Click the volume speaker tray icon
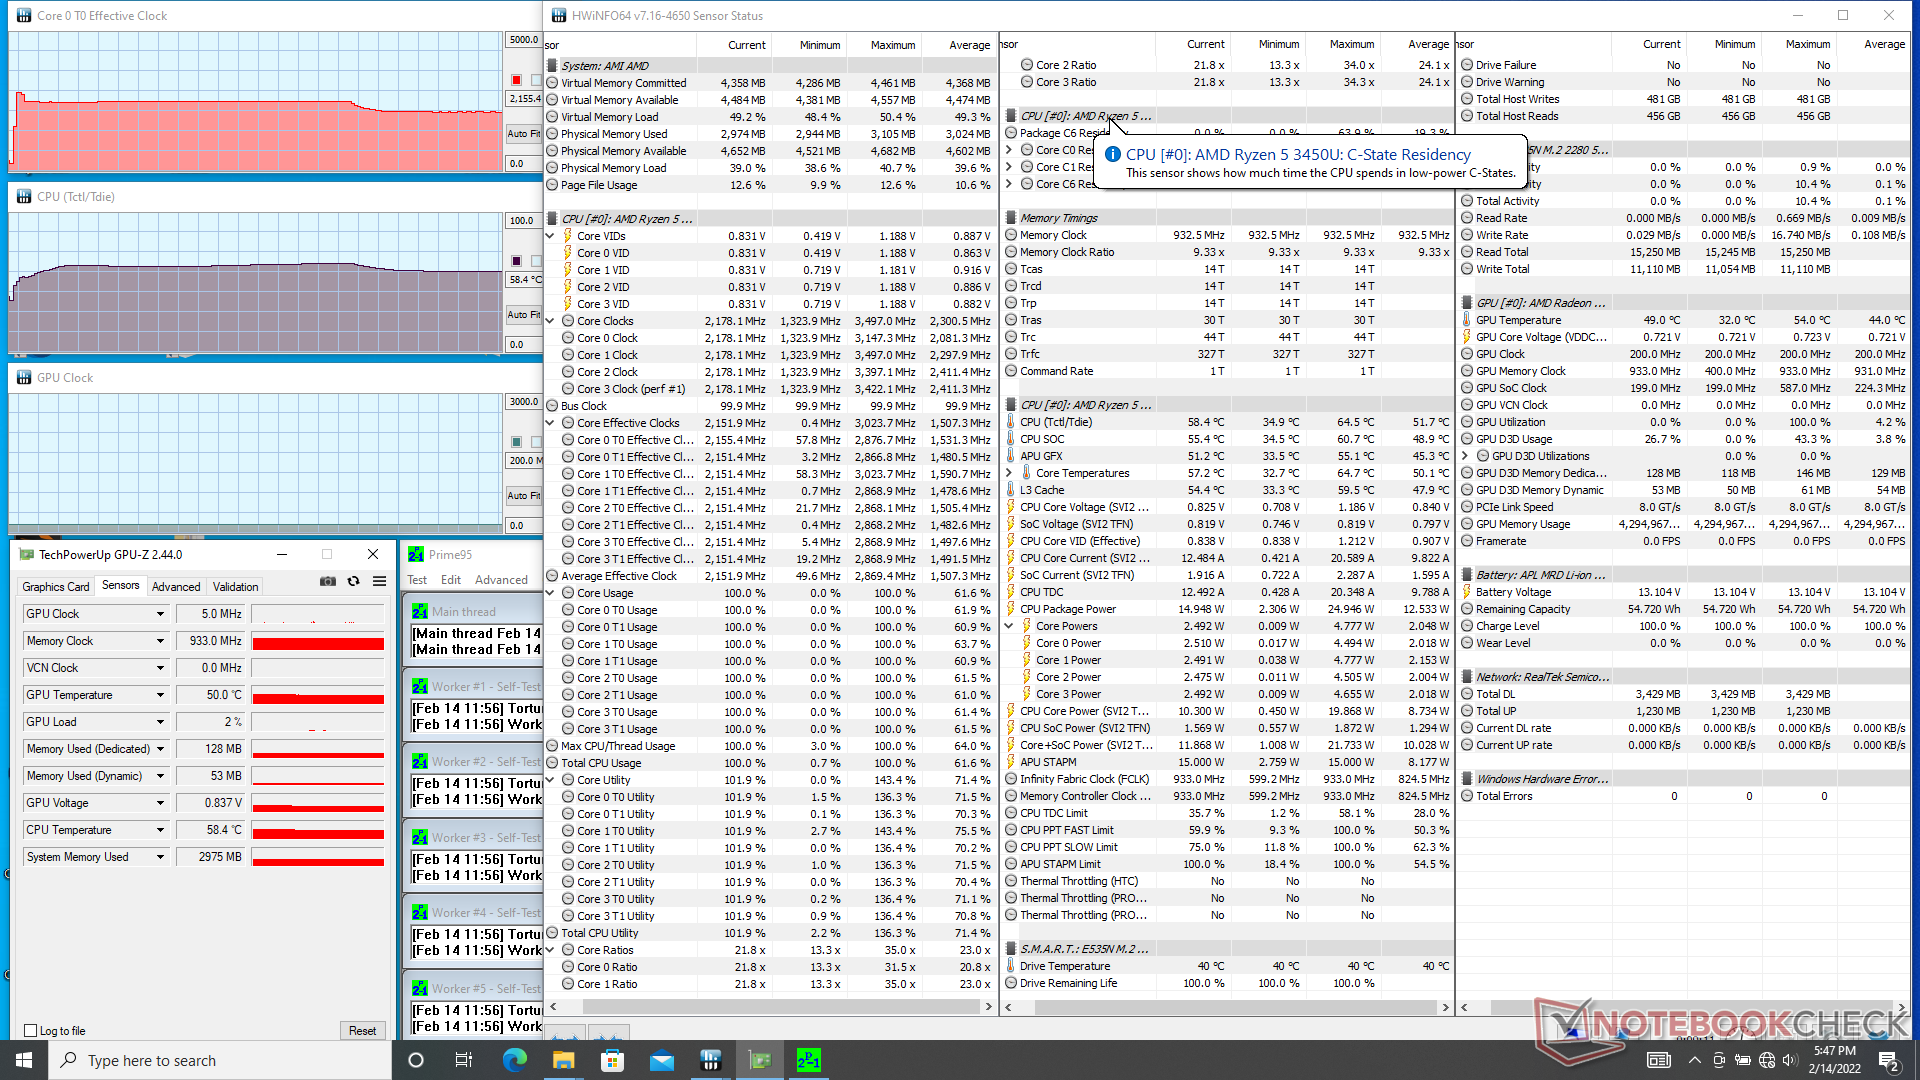This screenshot has width=1920, height=1080. [x=1791, y=1060]
